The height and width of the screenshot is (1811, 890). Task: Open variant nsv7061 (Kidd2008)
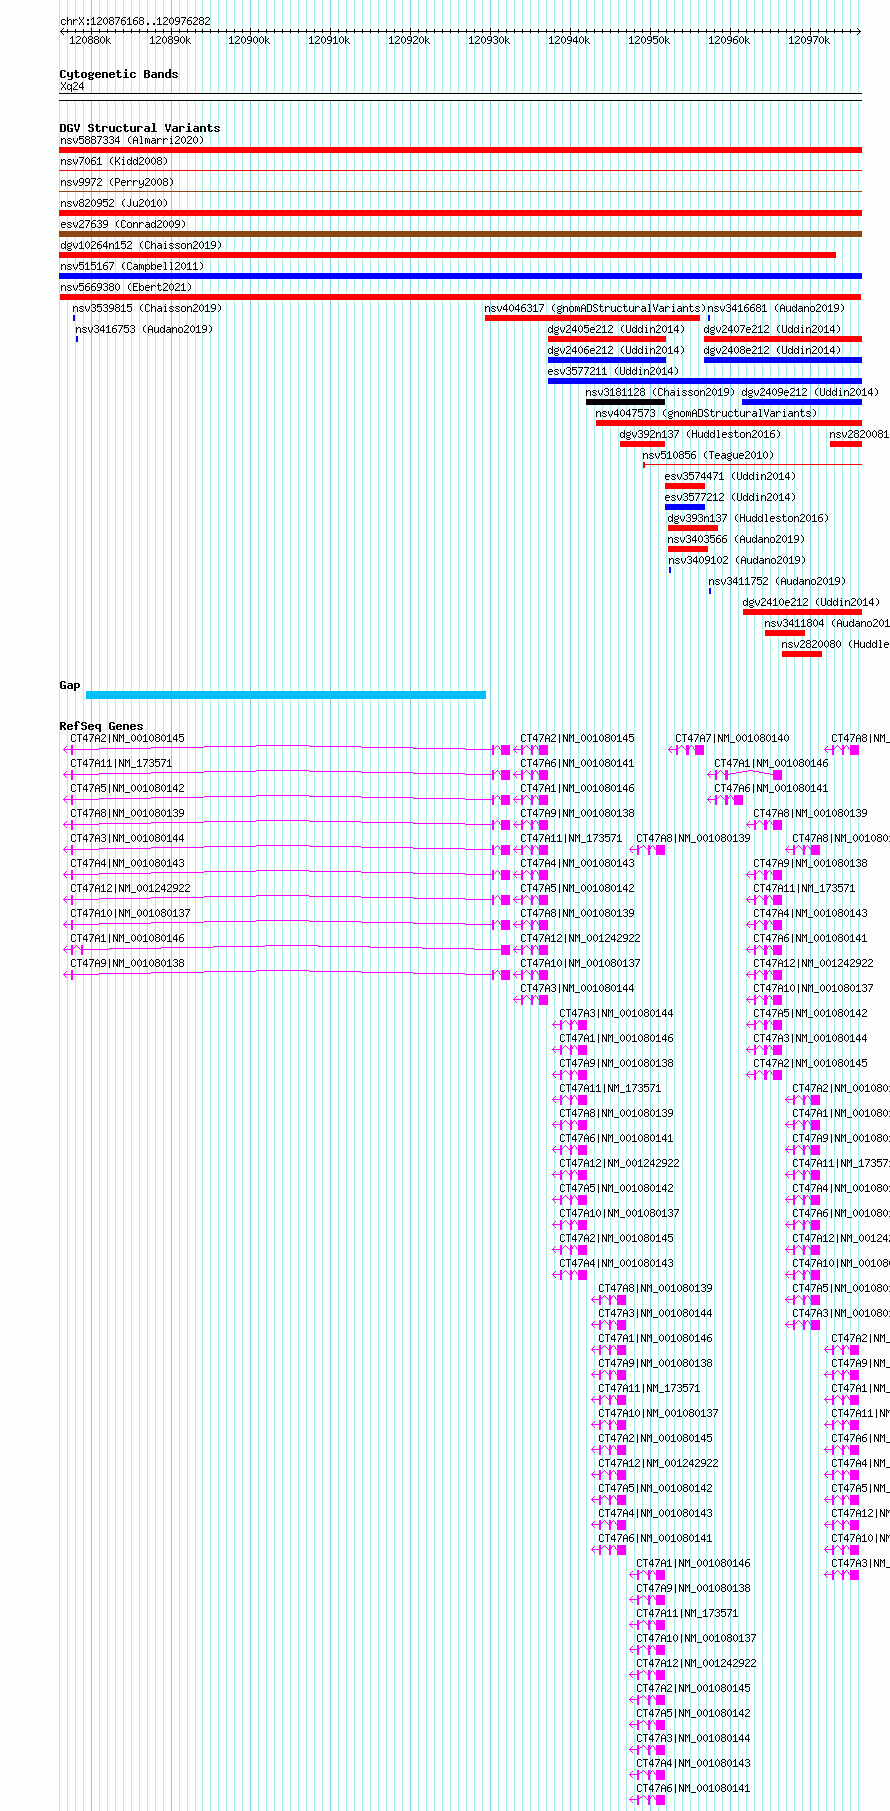click(x=460, y=171)
